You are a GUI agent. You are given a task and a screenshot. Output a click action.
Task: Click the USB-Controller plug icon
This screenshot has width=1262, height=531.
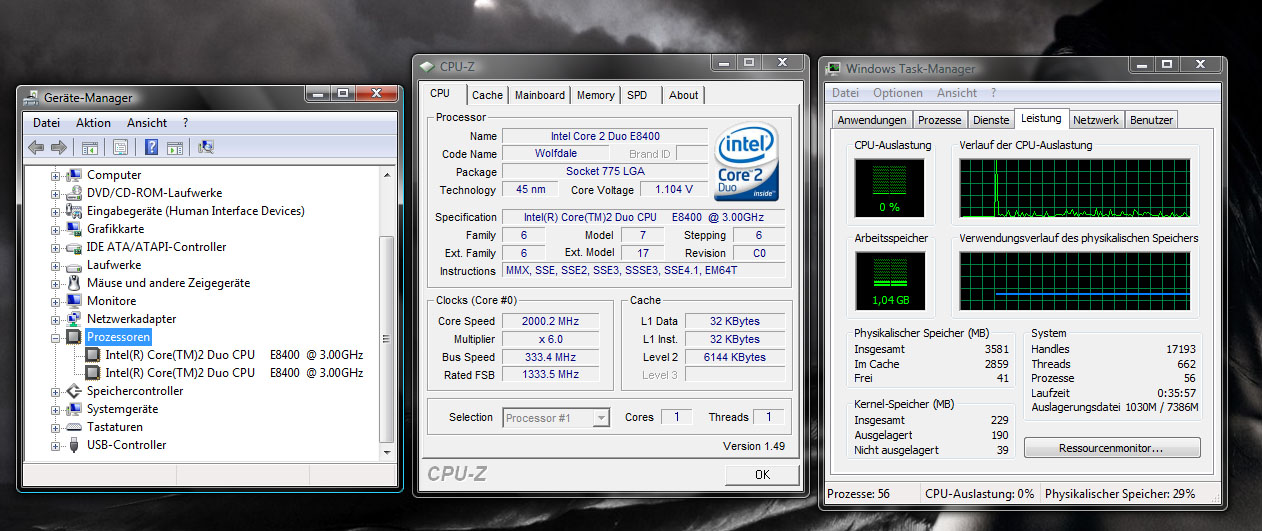[x=74, y=445]
